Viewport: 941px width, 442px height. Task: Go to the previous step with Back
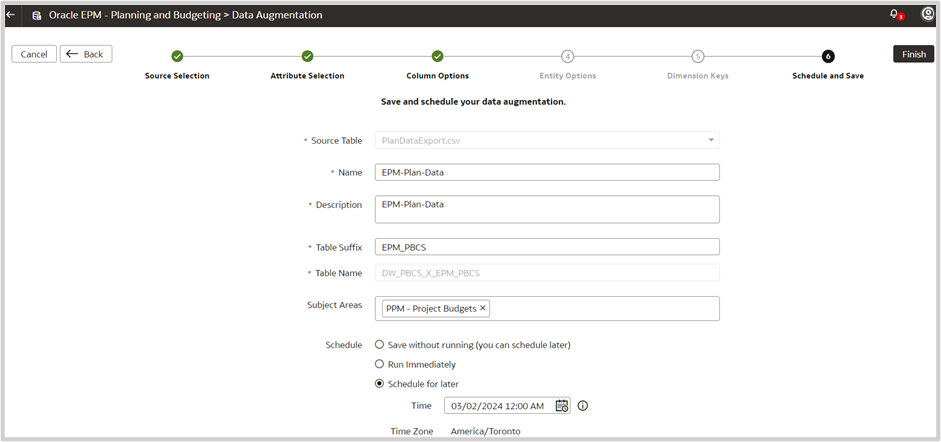(x=86, y=54)
